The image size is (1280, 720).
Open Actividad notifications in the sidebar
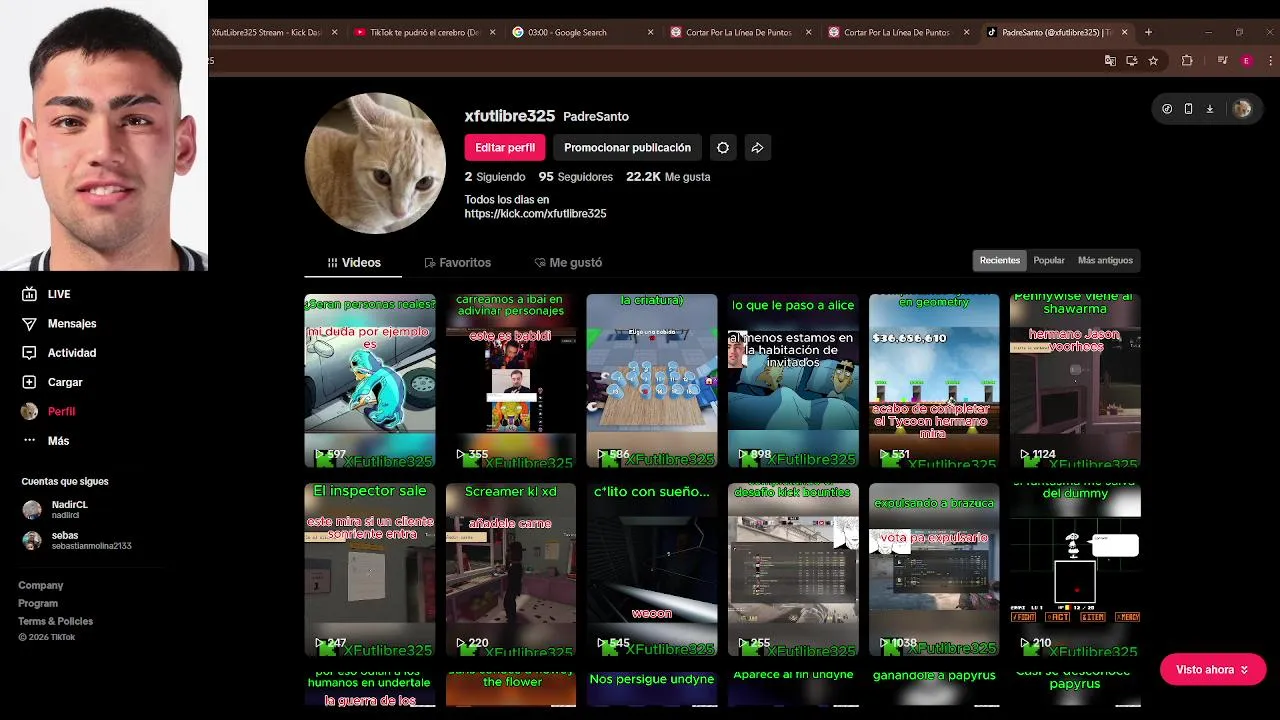pyautogui.click(x=59, y=353)
